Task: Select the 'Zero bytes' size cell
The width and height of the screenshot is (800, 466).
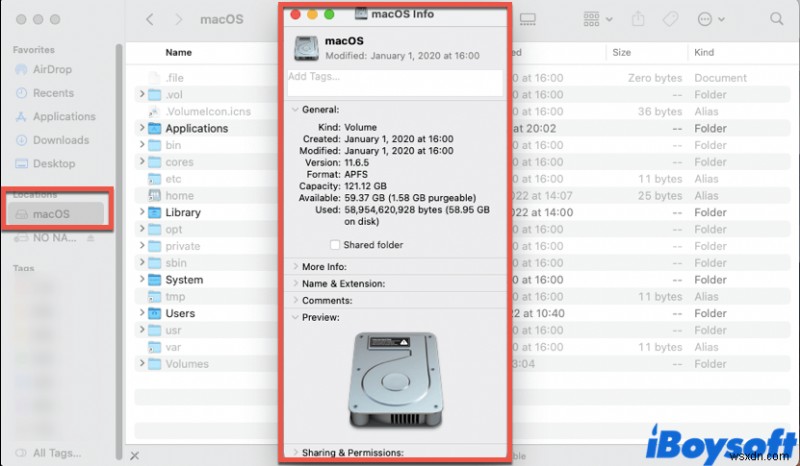Action: click(655, 78)
